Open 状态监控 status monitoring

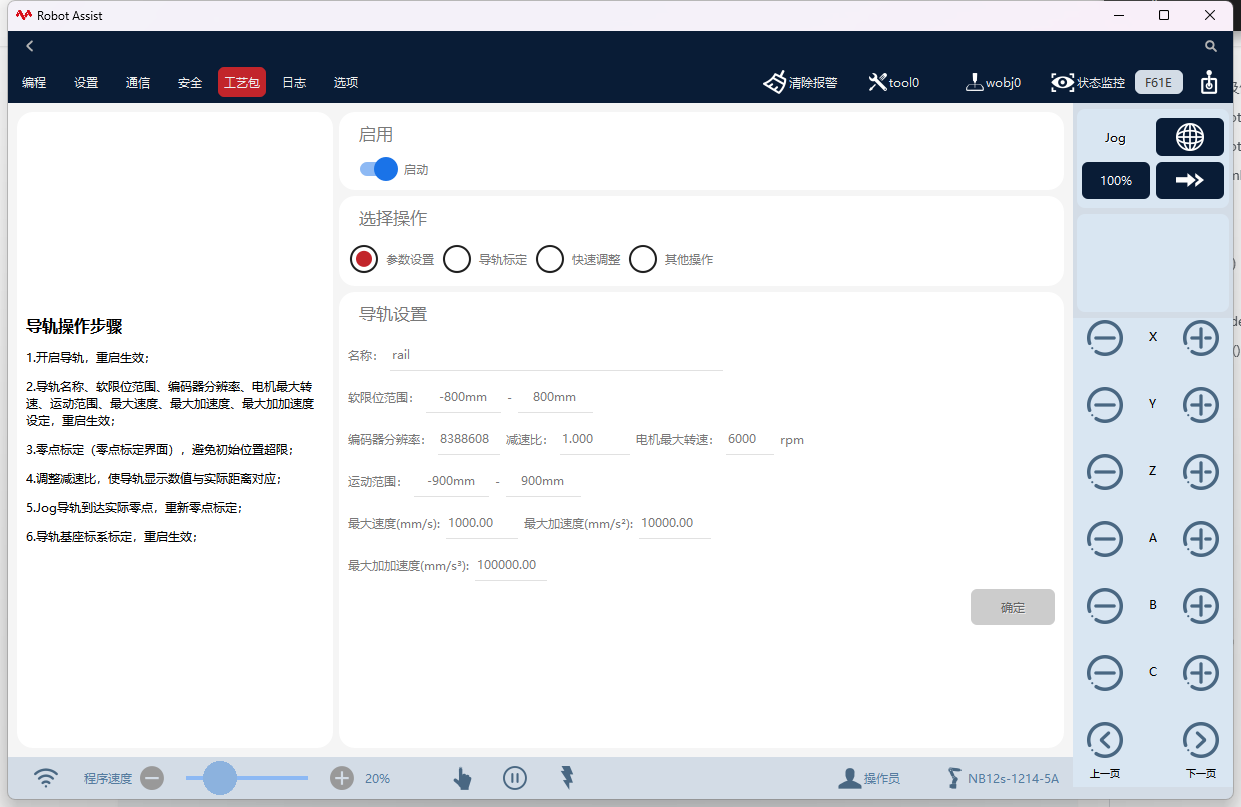pyautogui.click(x=1062, y=82)
